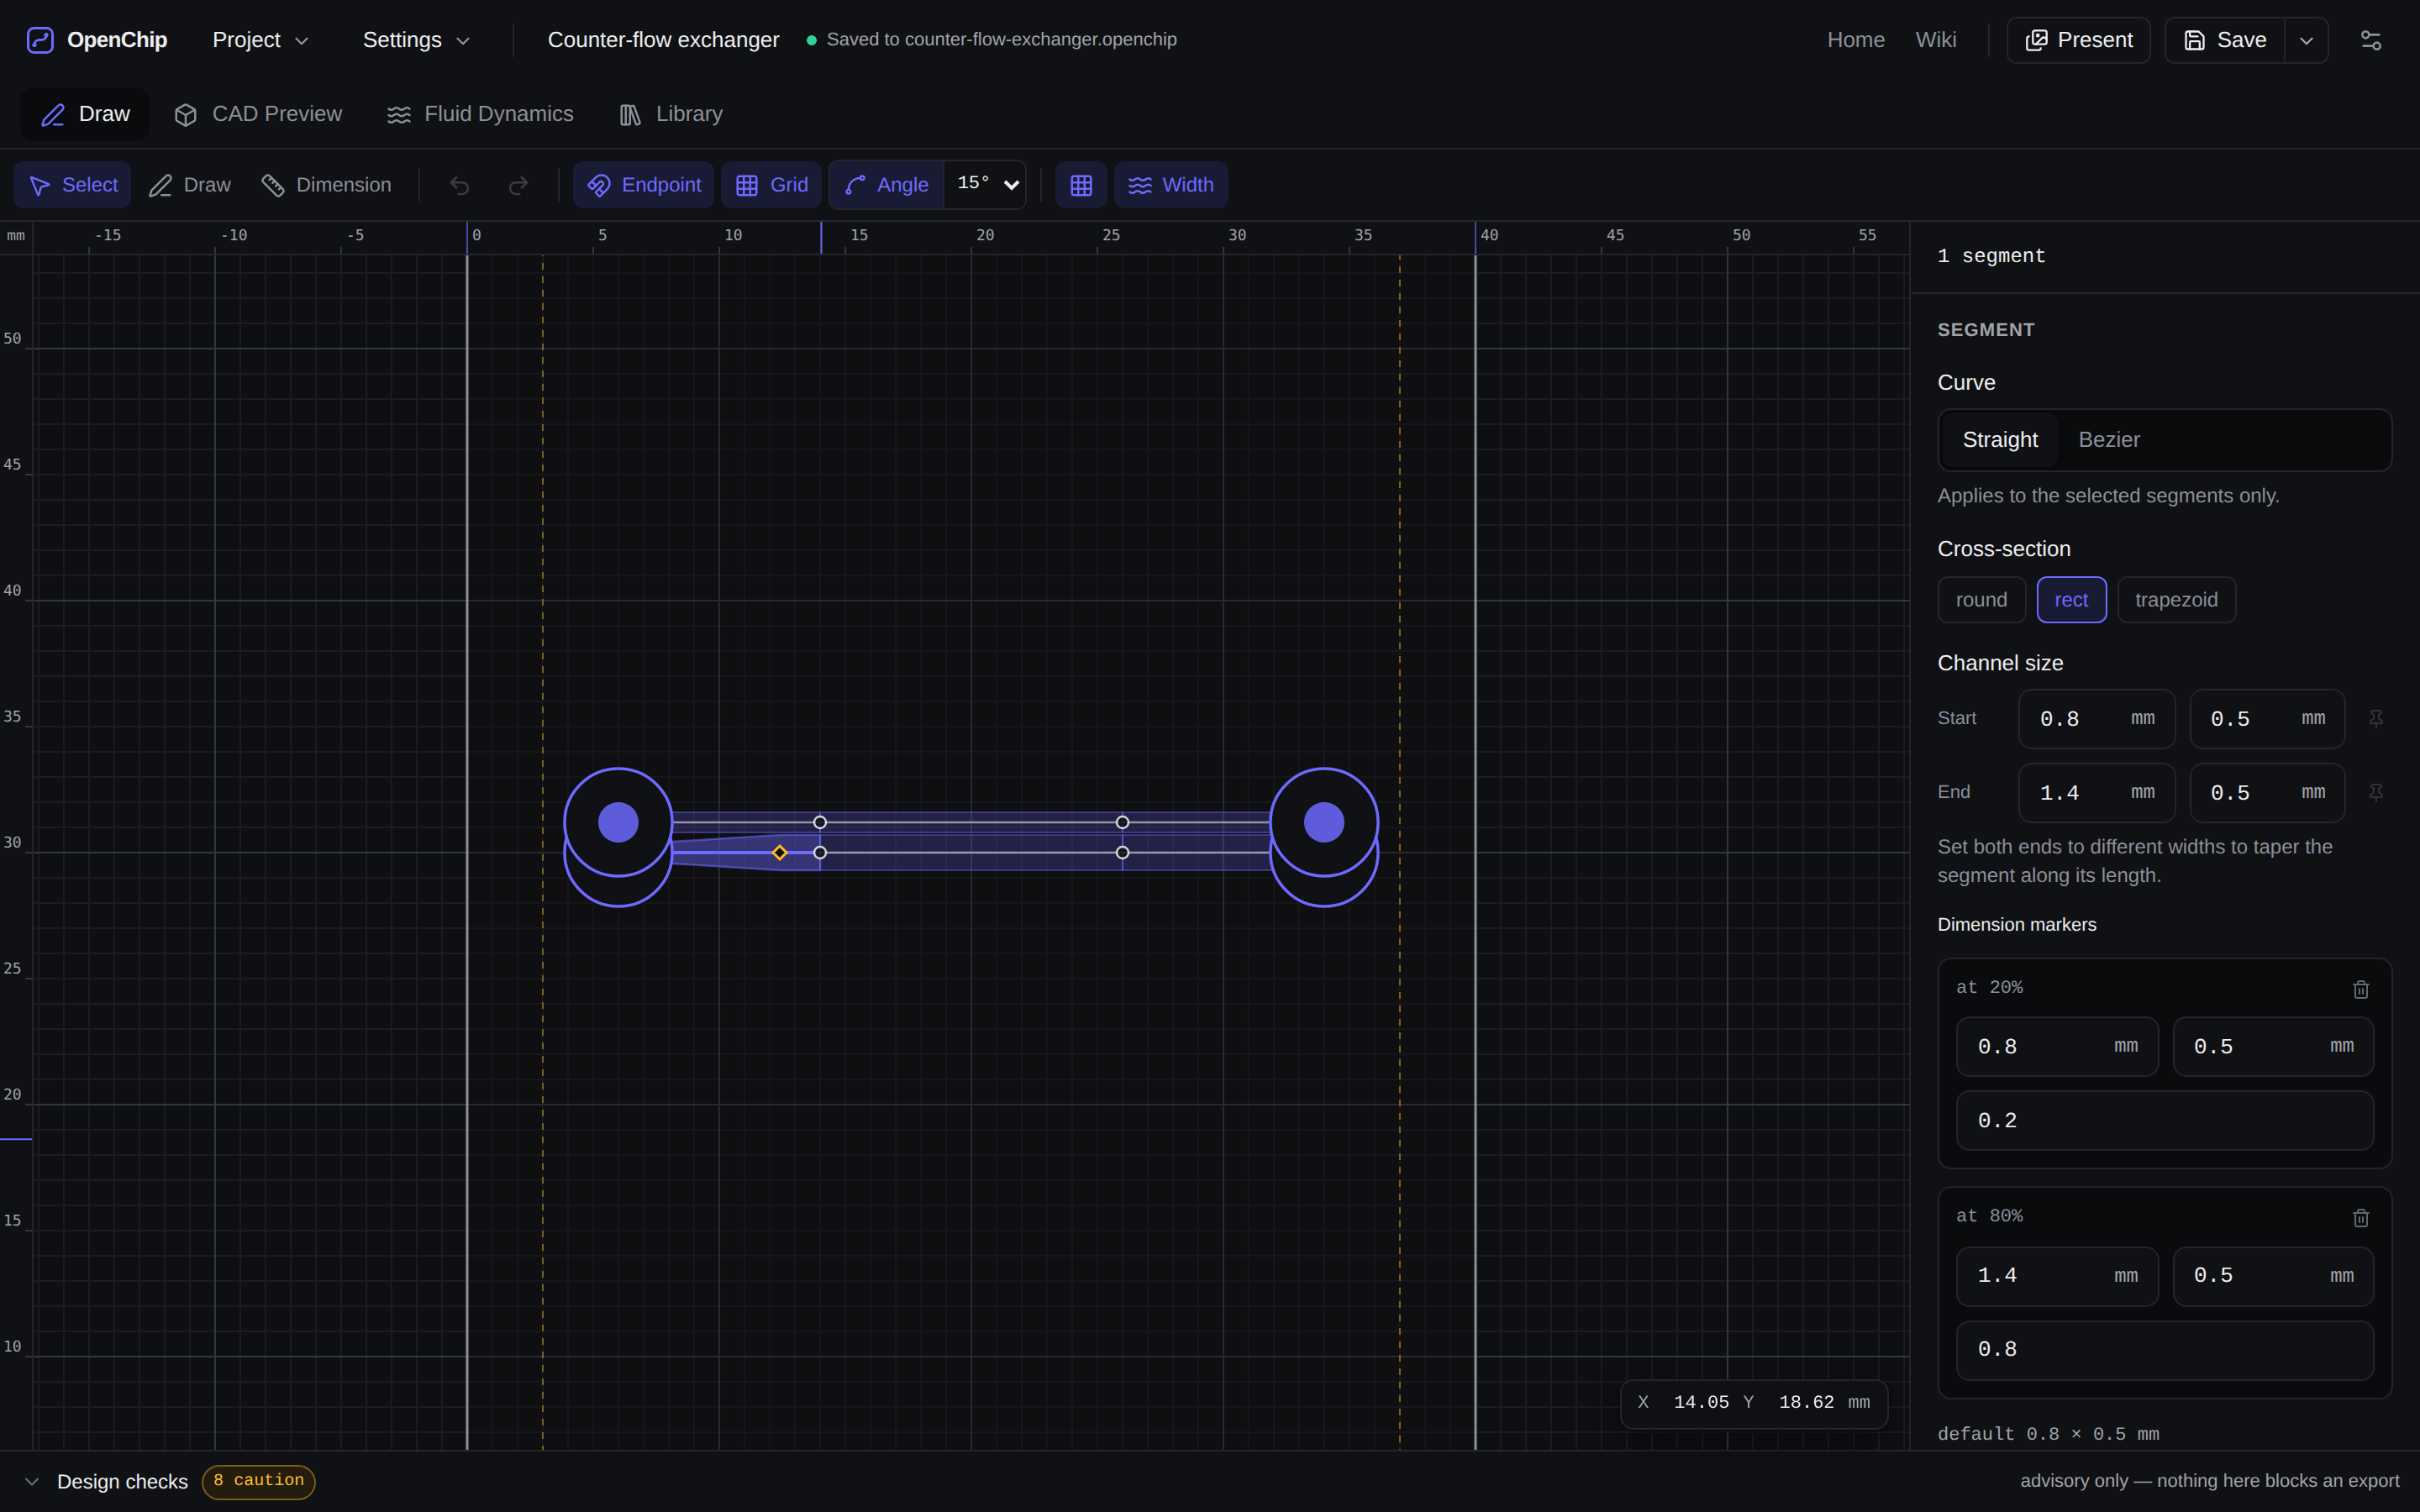Delete the marker at 20%
The image size is (2420, 1512).
pos(2361,989)
